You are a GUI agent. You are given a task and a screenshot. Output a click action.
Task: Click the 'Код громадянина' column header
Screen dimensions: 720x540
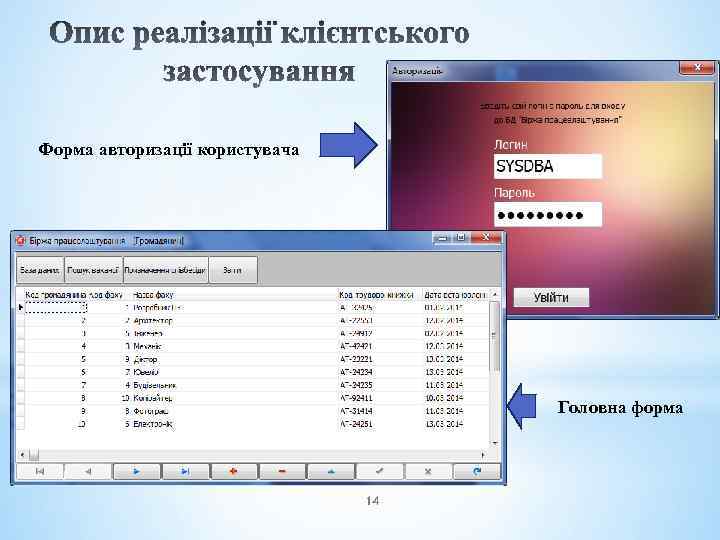click(x=56, y=295)
